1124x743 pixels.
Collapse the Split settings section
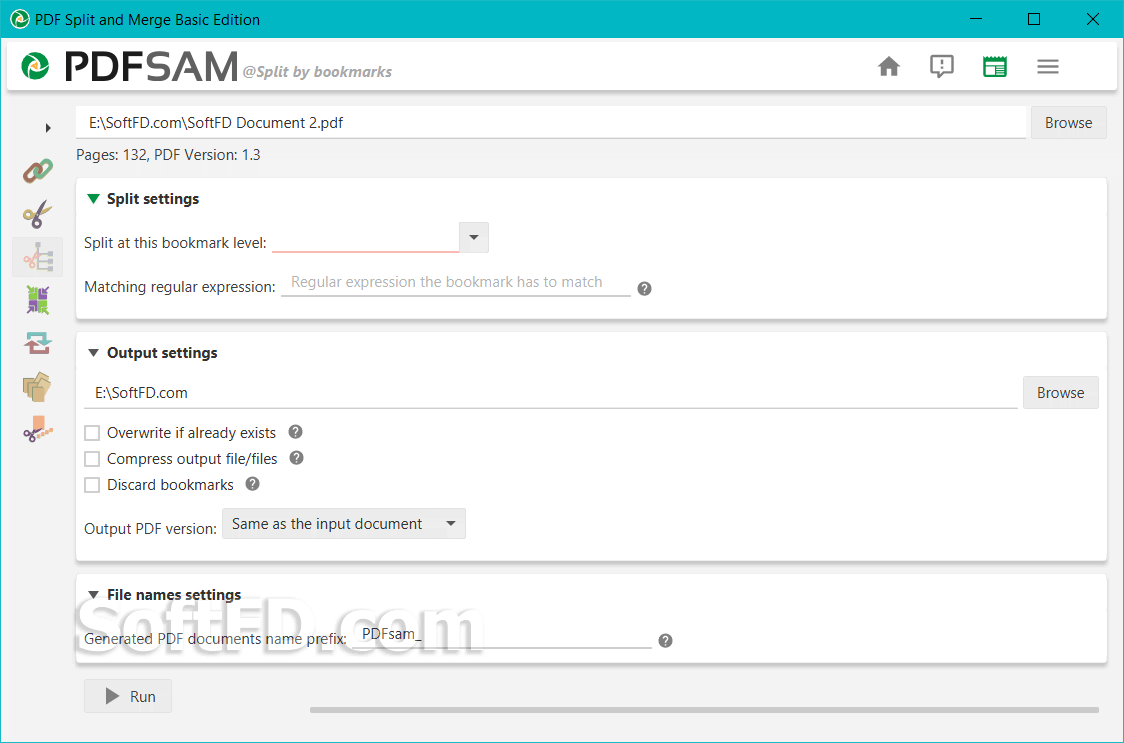click(x=93, y=199)
